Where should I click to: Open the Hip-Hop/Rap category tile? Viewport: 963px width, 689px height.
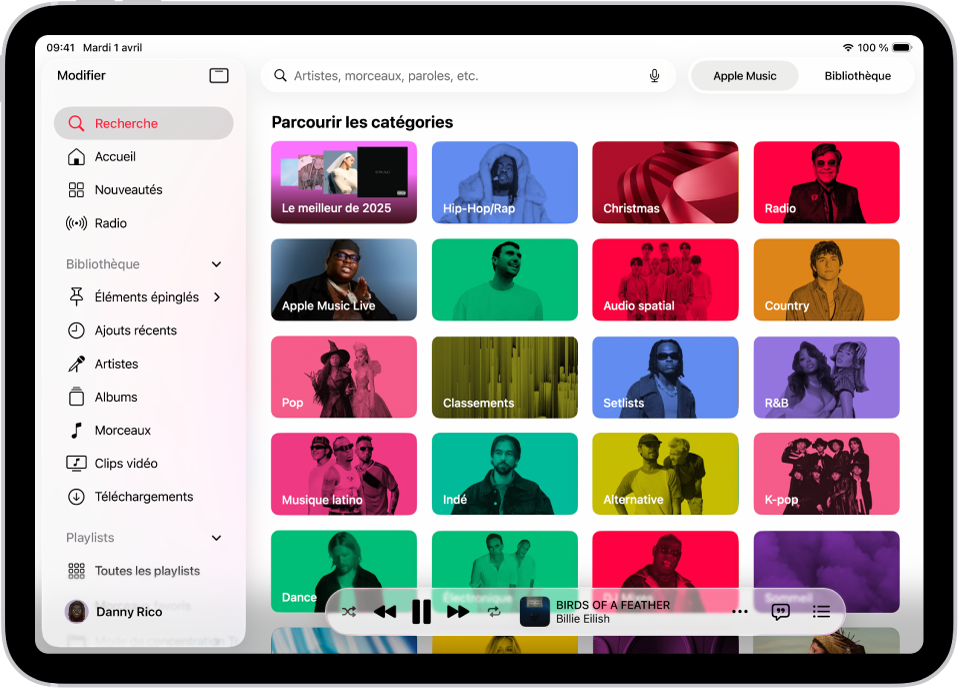click(505, 182)
